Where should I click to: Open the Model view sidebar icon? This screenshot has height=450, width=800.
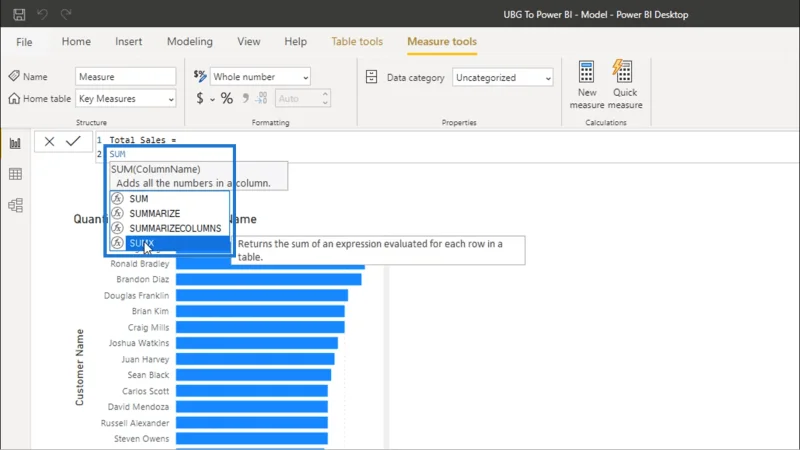15,205
